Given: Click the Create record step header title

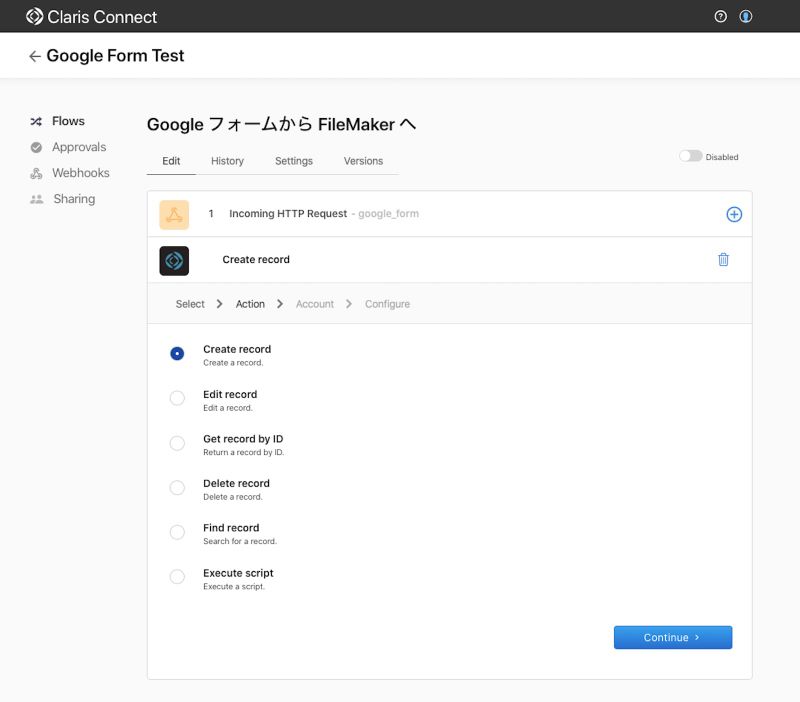Looking at the screenshot, I should click(256, 260).
